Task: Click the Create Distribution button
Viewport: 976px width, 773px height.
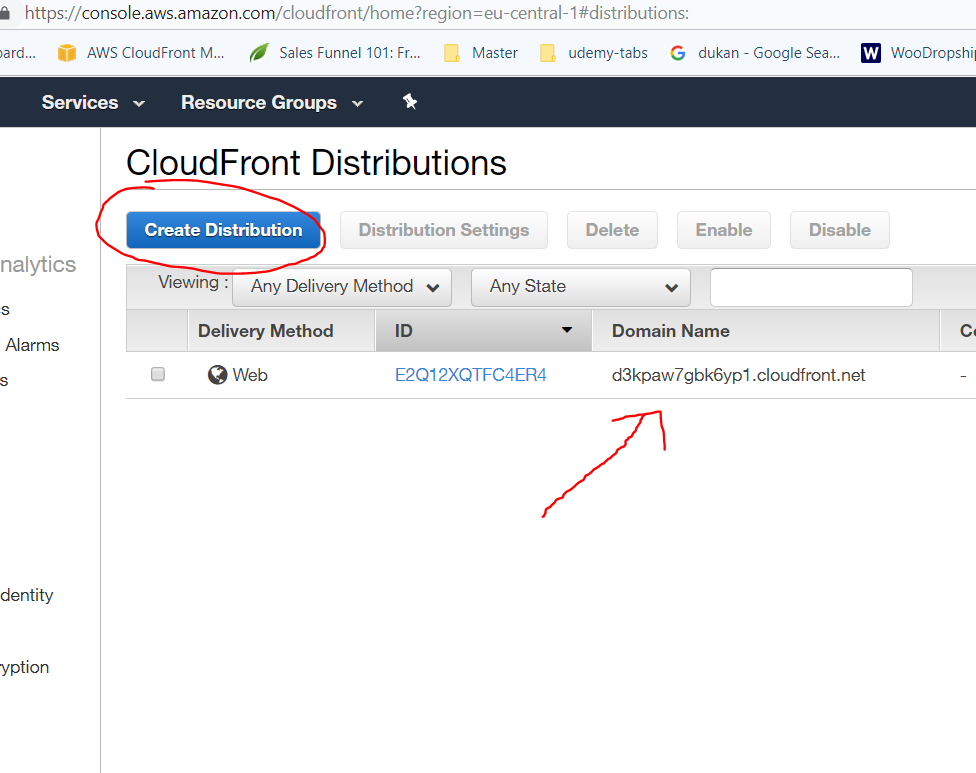Action: pyautogui.click(x=223, y=230)
